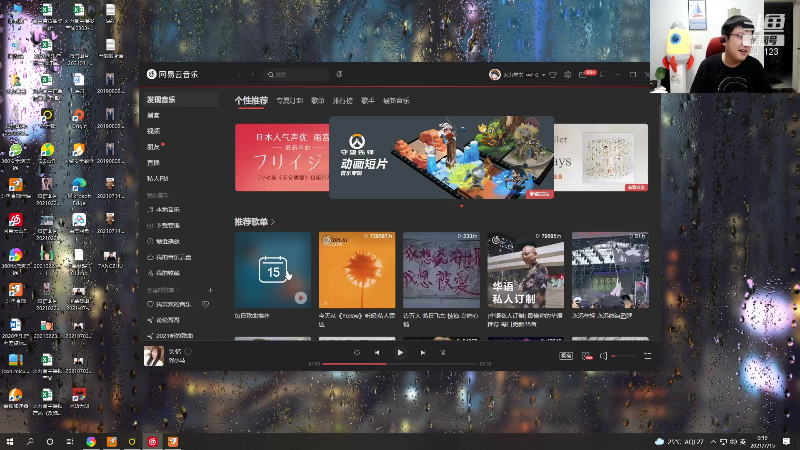Skip to the next track
The image size is (800, 450).
422,353
